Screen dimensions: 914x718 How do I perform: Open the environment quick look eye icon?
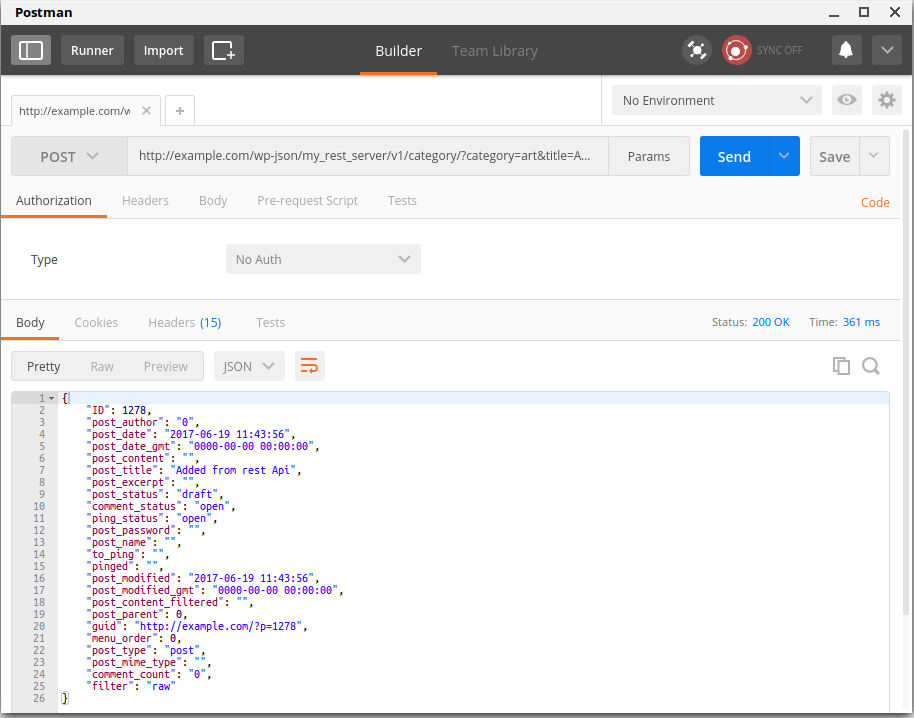(846, 100)
